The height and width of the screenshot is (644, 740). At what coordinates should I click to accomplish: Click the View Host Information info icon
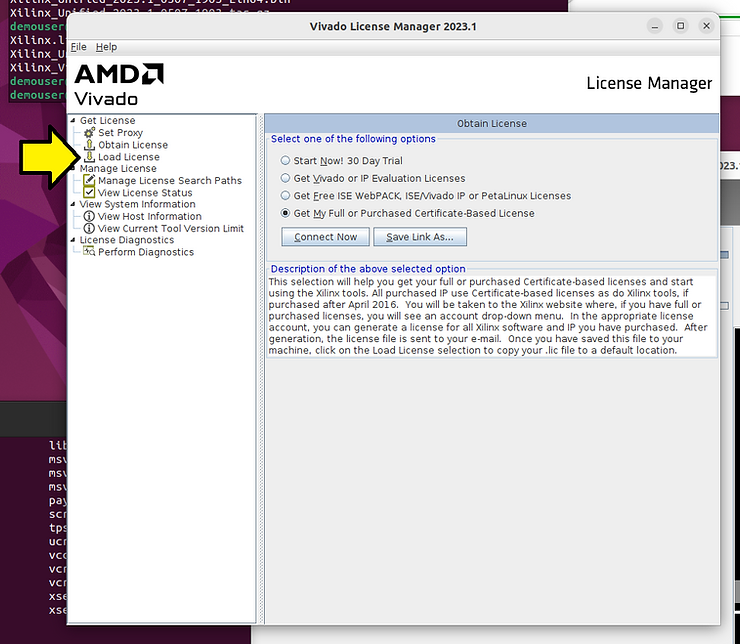point(89,216)
